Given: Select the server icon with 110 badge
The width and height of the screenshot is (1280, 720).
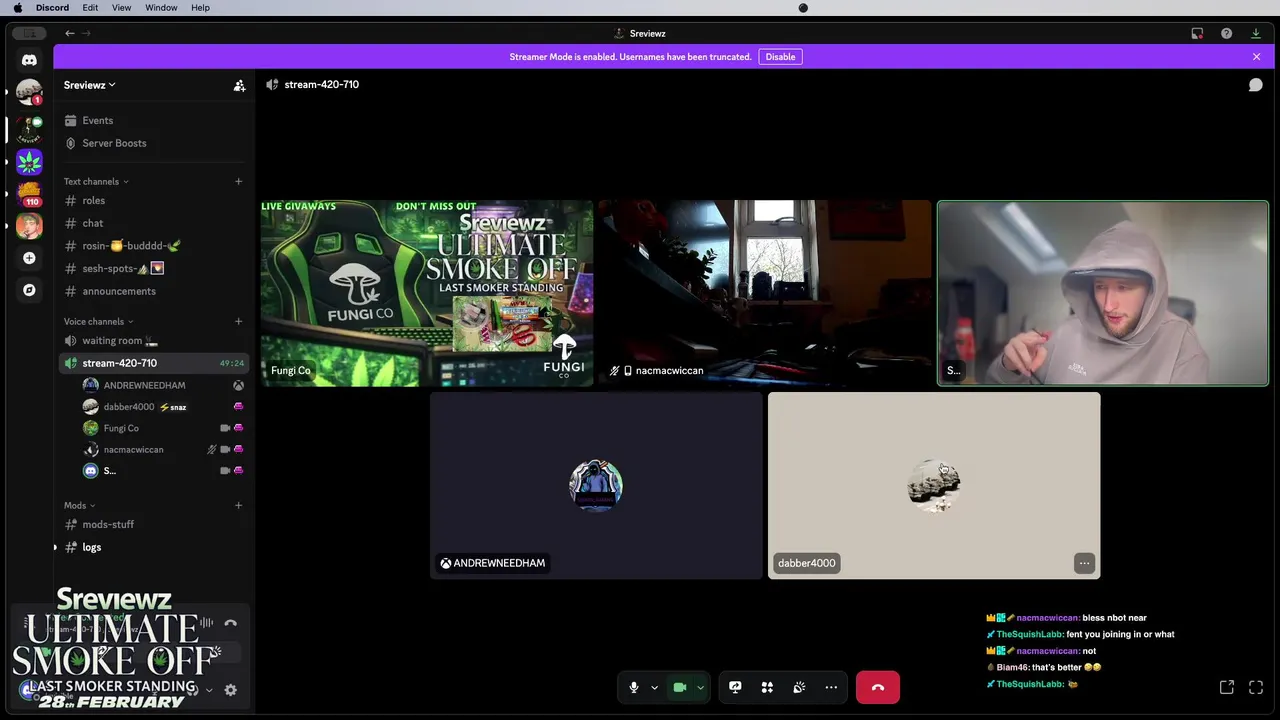Looking at the screenshot, I should [29, 193].
